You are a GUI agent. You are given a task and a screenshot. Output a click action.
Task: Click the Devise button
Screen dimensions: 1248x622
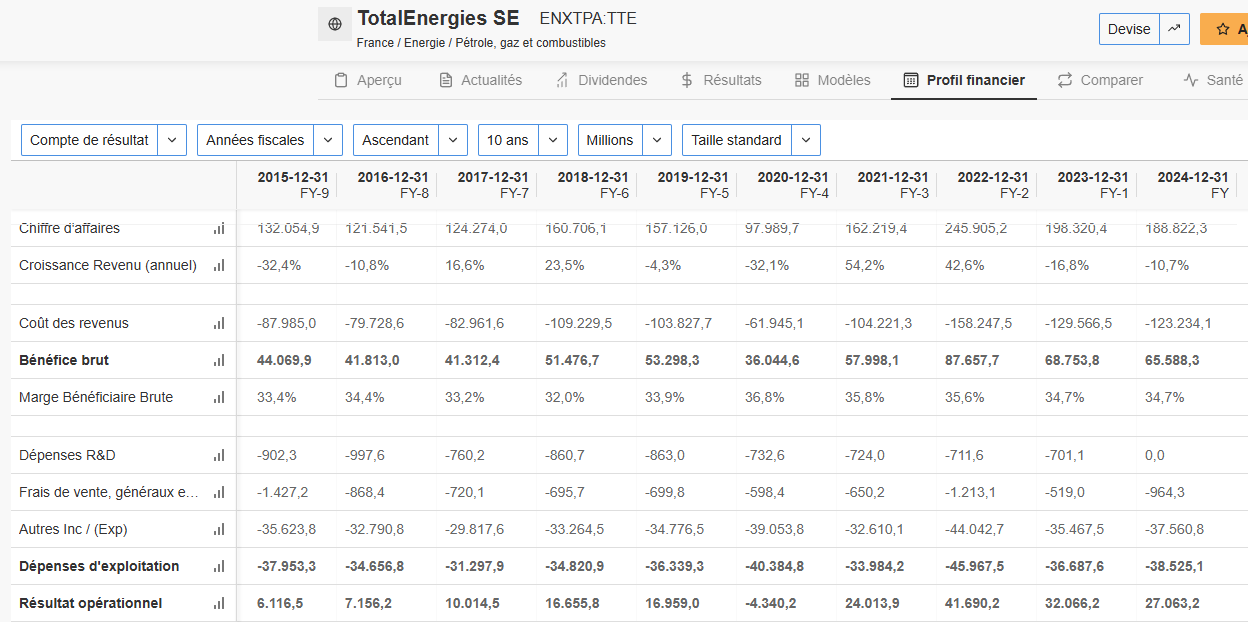point(1129,29)
